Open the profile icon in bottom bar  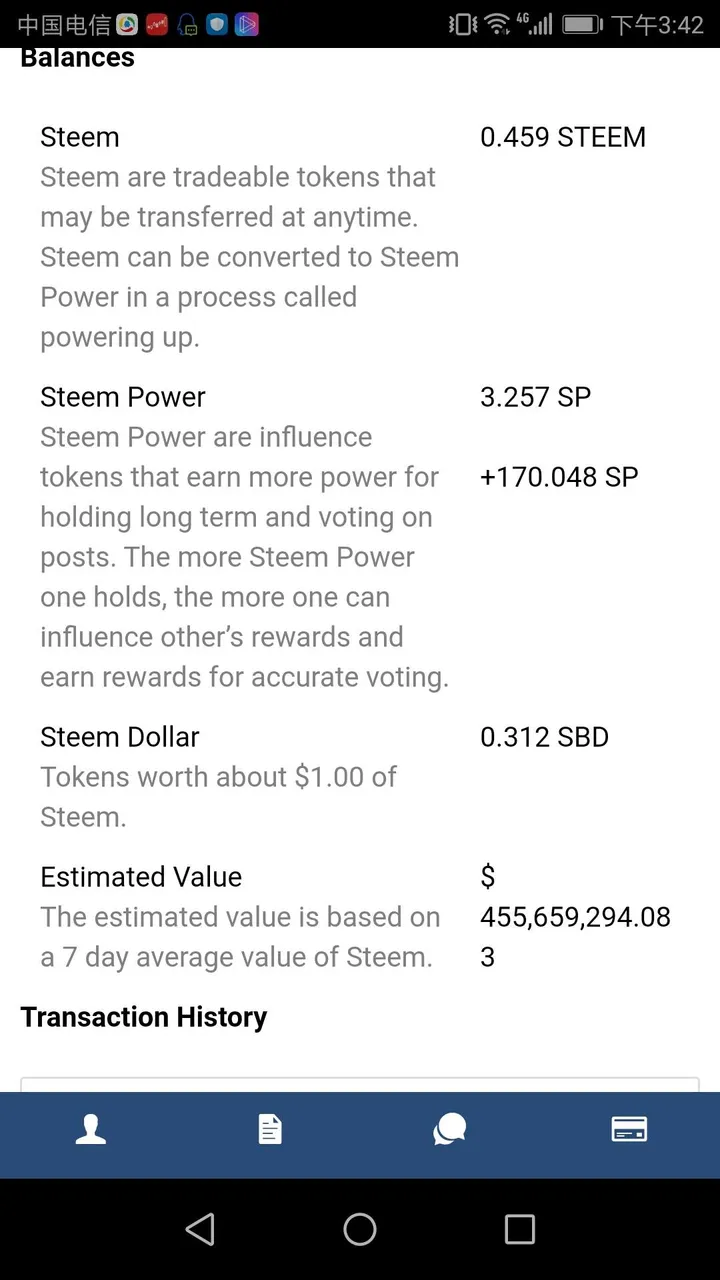point(91,1129)
